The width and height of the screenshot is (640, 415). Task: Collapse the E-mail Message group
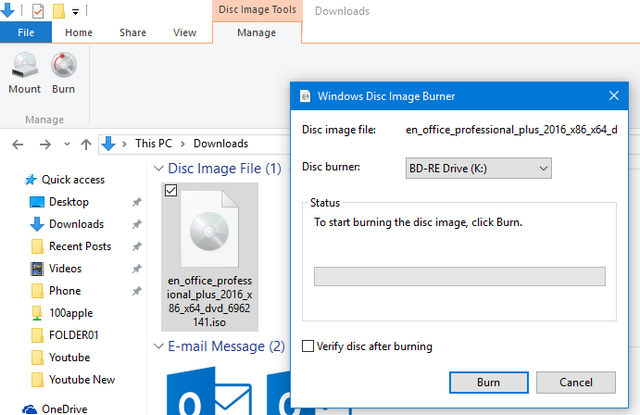pos(158,346)
